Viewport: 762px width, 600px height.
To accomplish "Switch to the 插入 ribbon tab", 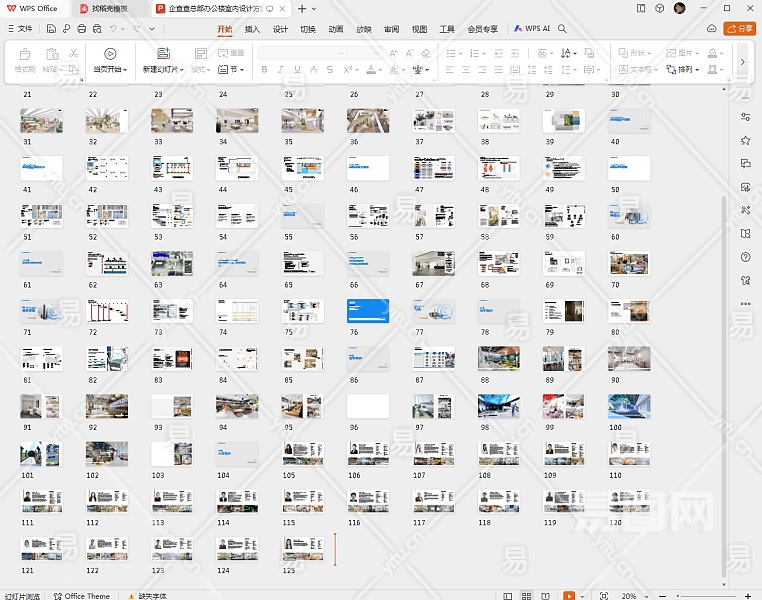I will (252, 29).
